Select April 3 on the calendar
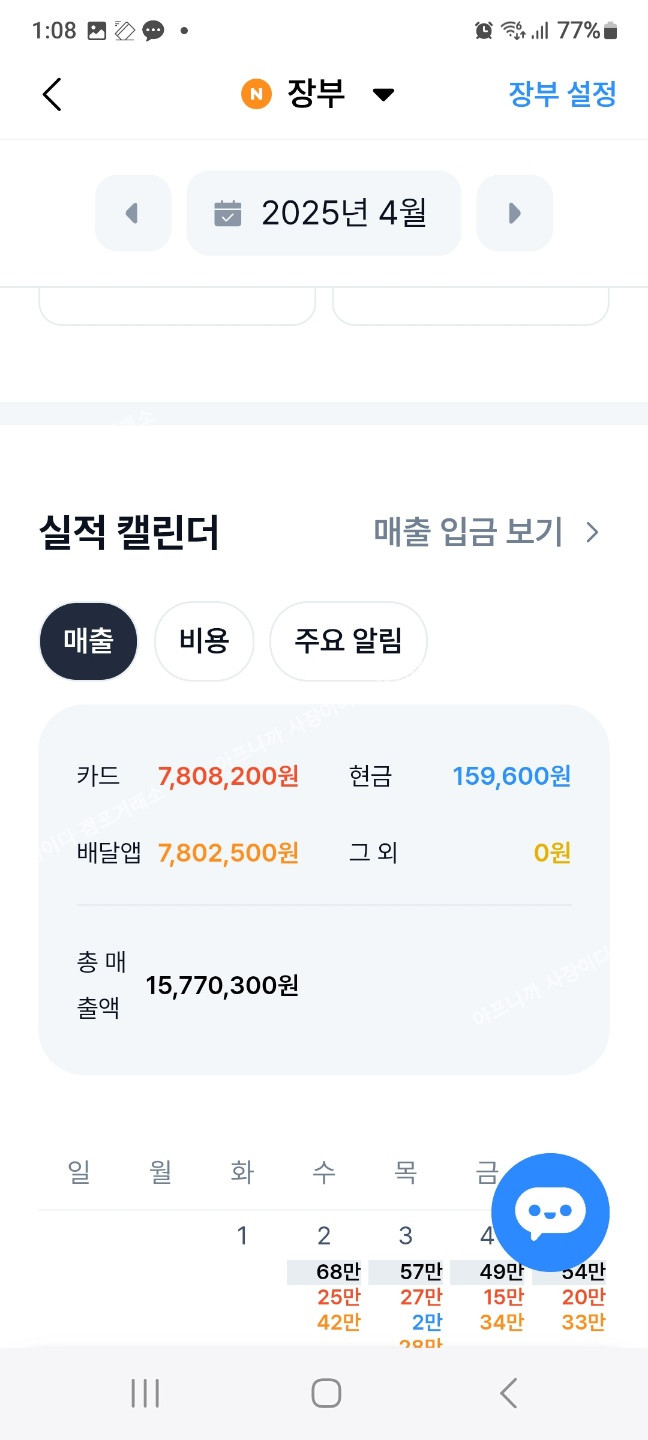Screen dimensions: 648x1440 click(x=405, y=1237)
